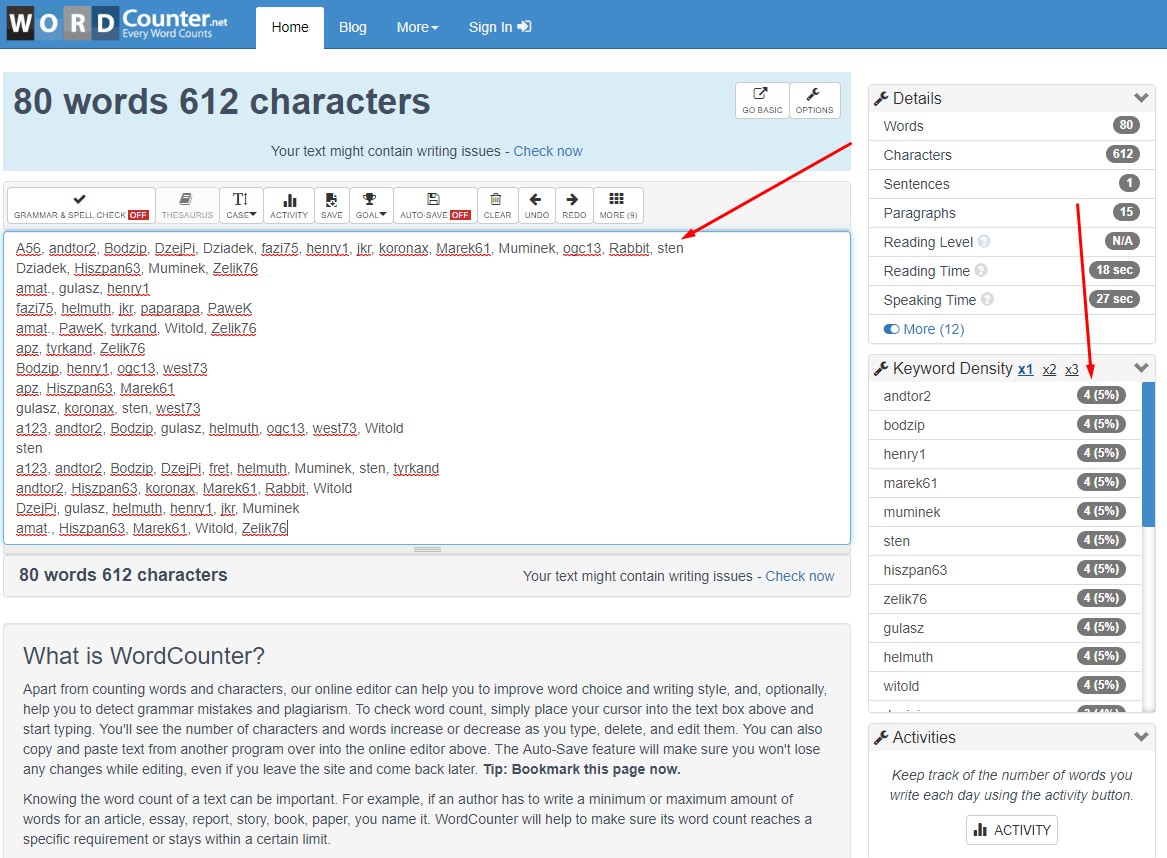Open the More menu in navigation bar
Image resolution: width=1167 pixels, height=858 pixels.
coord(417,27)
